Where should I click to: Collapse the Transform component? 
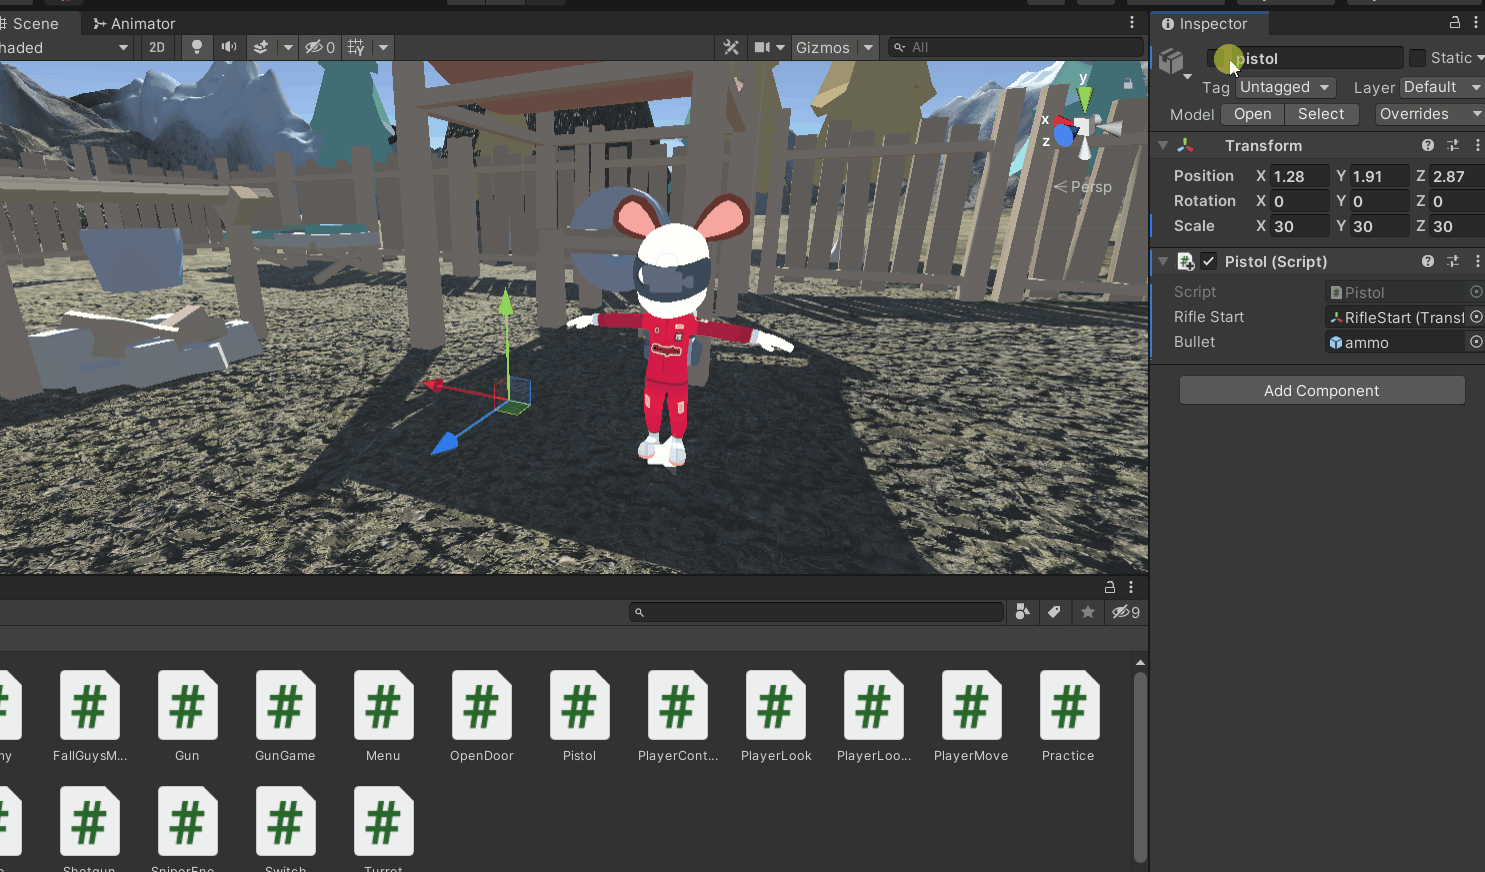click(x=1163, y=145)
